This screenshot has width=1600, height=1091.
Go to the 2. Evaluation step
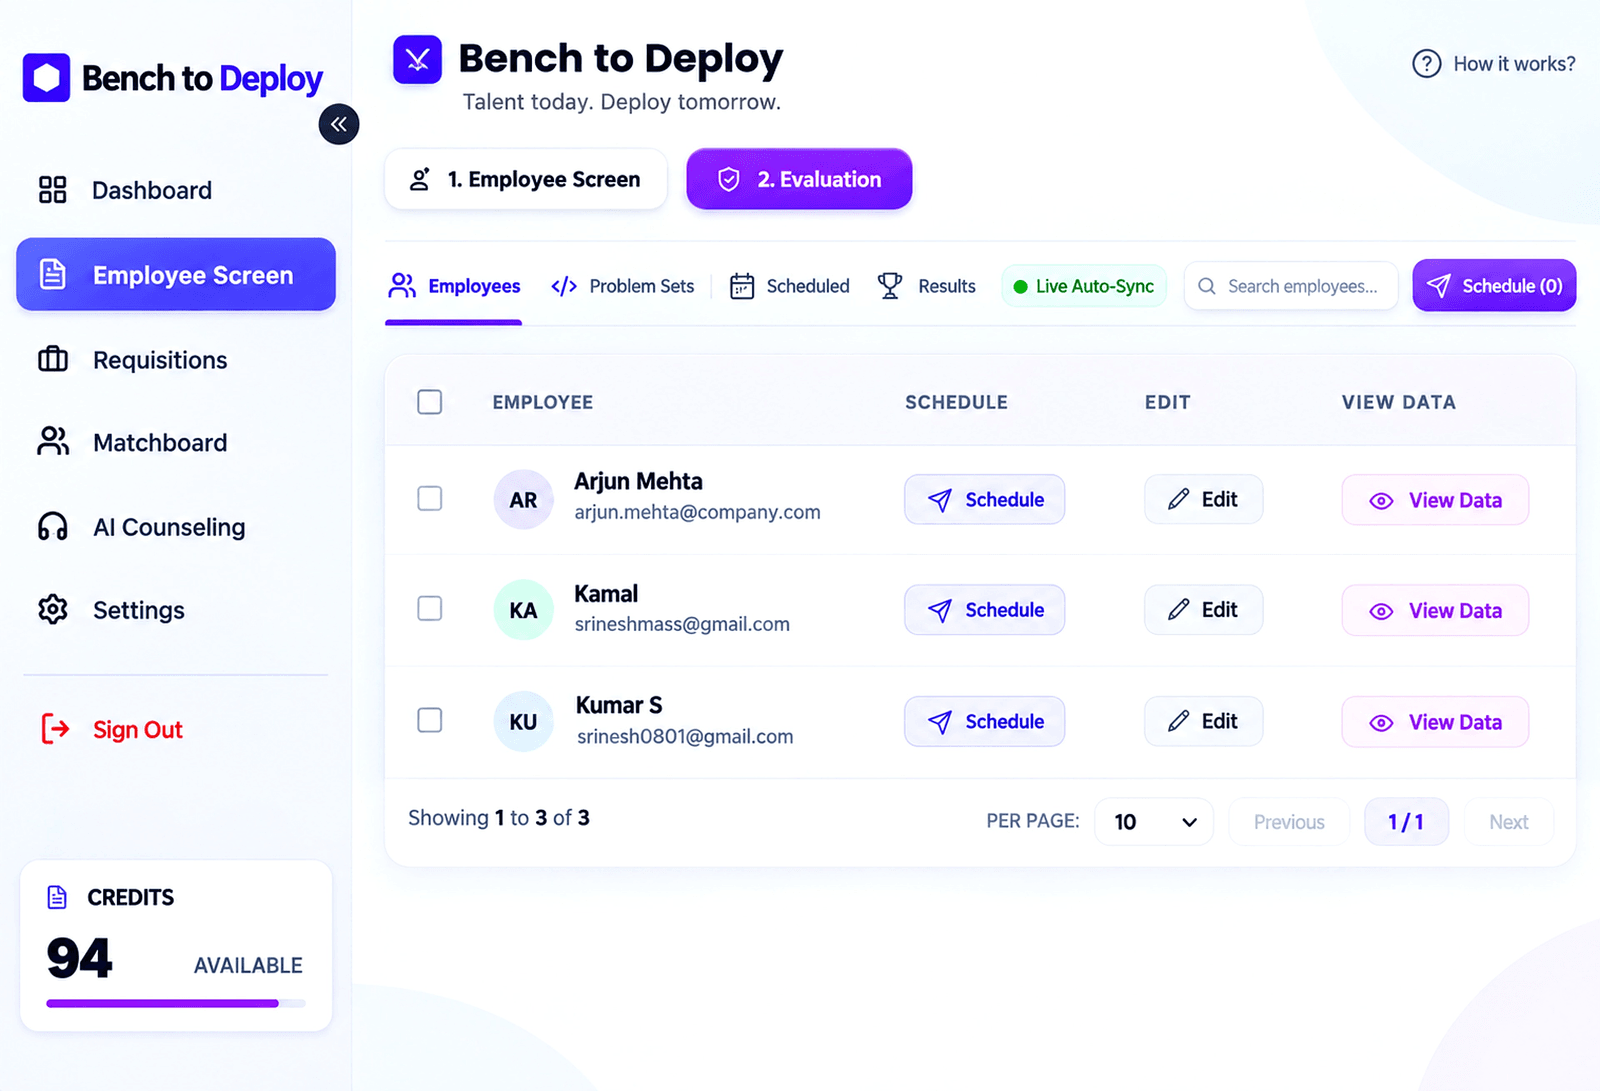pos(799,179)
